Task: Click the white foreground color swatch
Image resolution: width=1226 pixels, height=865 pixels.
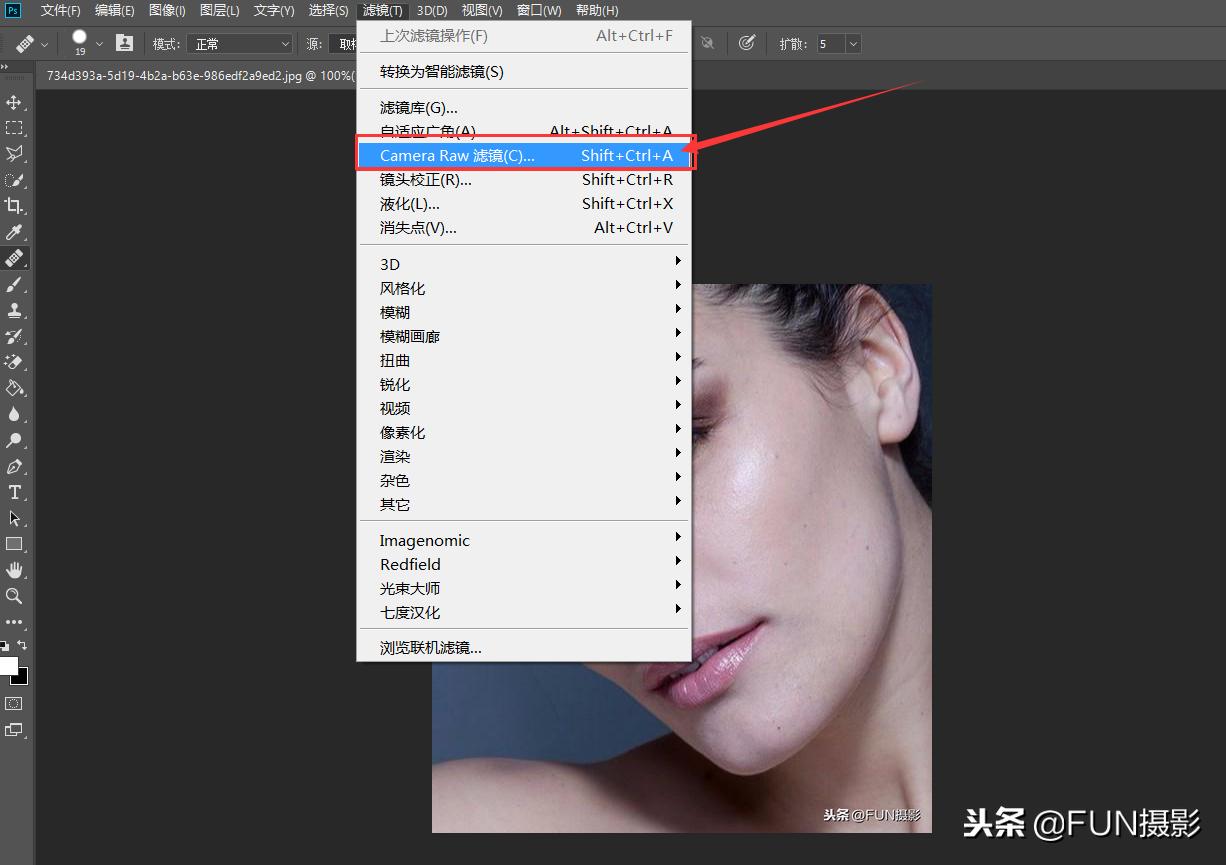Action: tap(8, 666)
